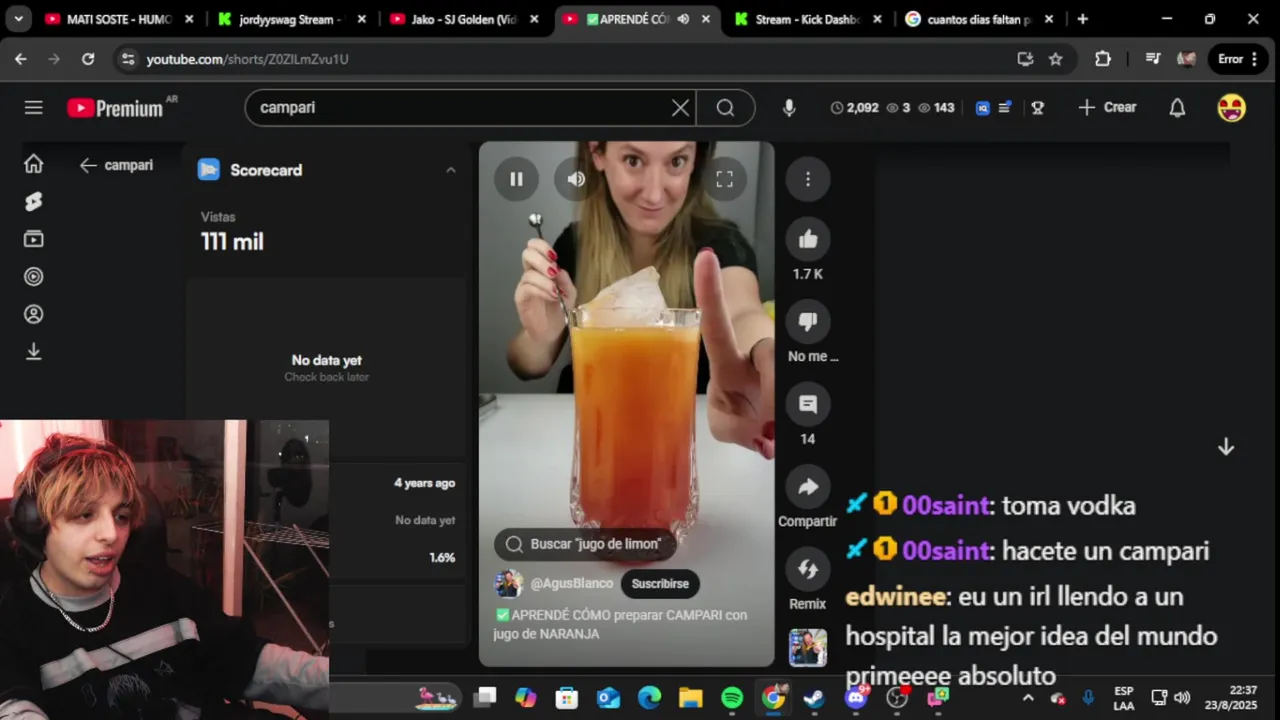Switch to cuantos dias faltan Google tab

tap(980, 19)
